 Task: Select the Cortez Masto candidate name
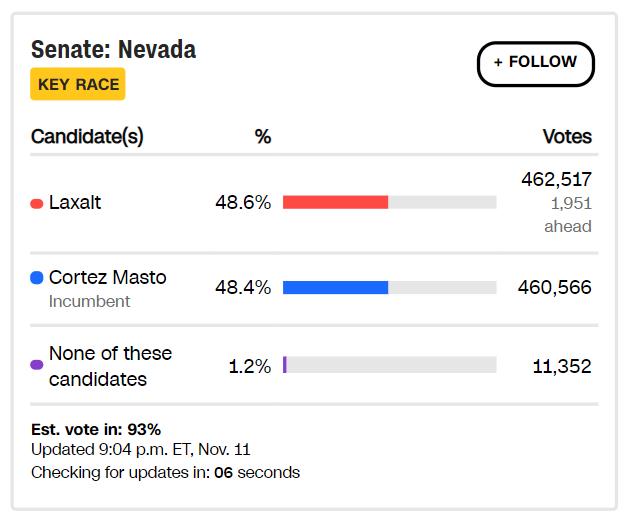tap(107, 277)
